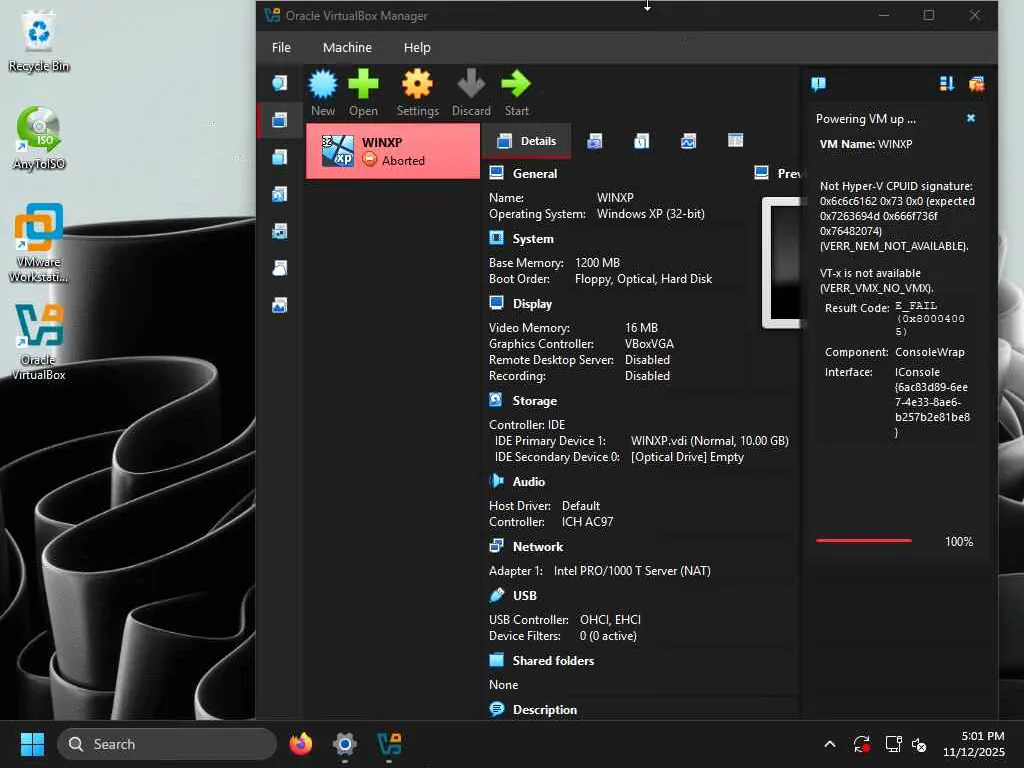Screen dimensions: 1024x768
Task: Select the Oracle VirtualBox desktop shortcut
Action: click(x=39, y=342)
